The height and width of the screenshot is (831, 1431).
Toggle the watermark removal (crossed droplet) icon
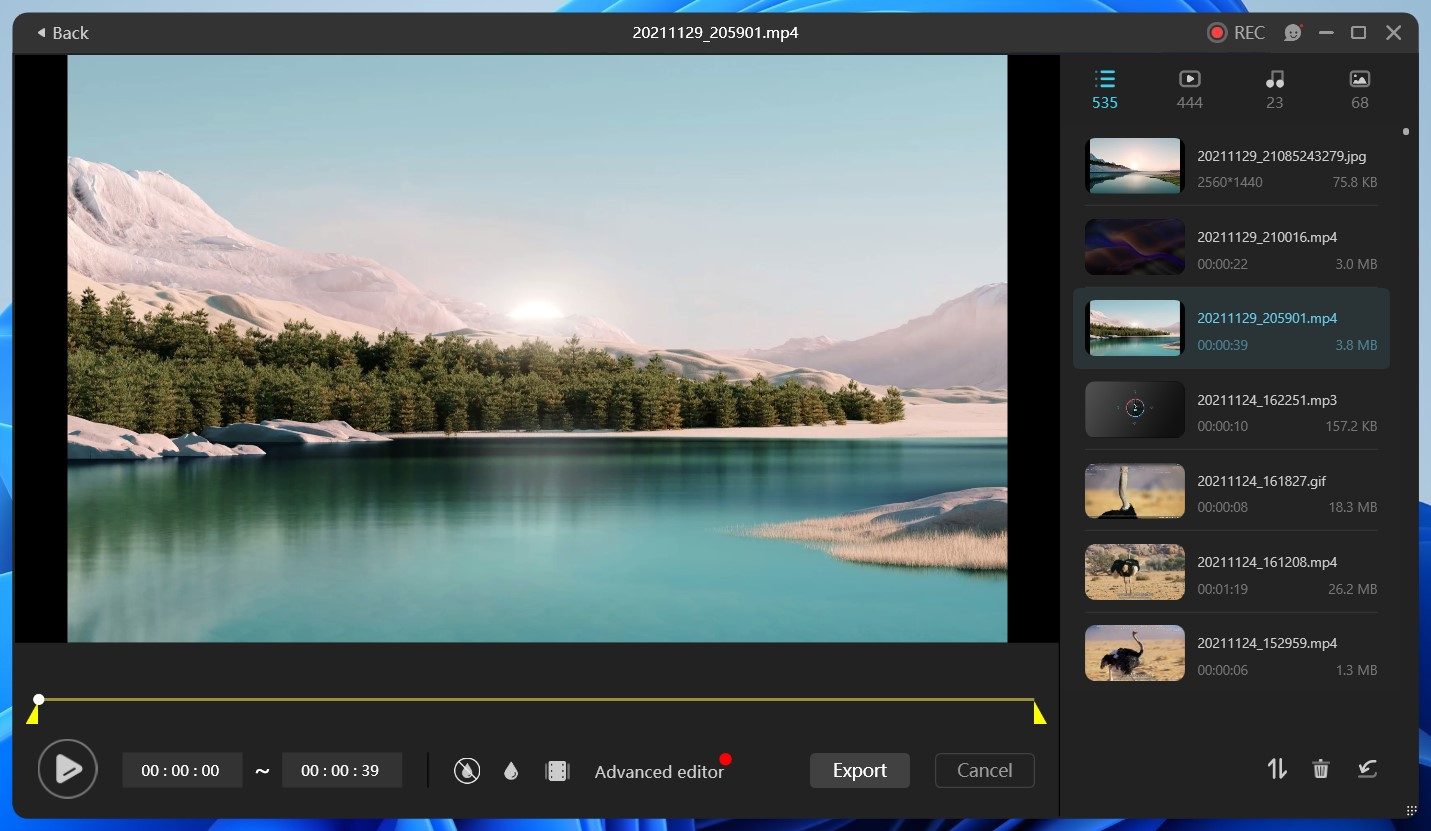(x=467, y=770)
